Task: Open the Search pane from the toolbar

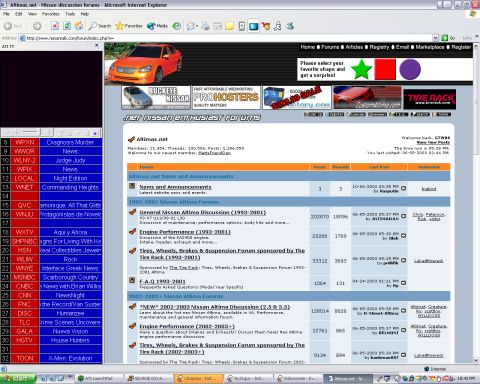Action: 100,26
